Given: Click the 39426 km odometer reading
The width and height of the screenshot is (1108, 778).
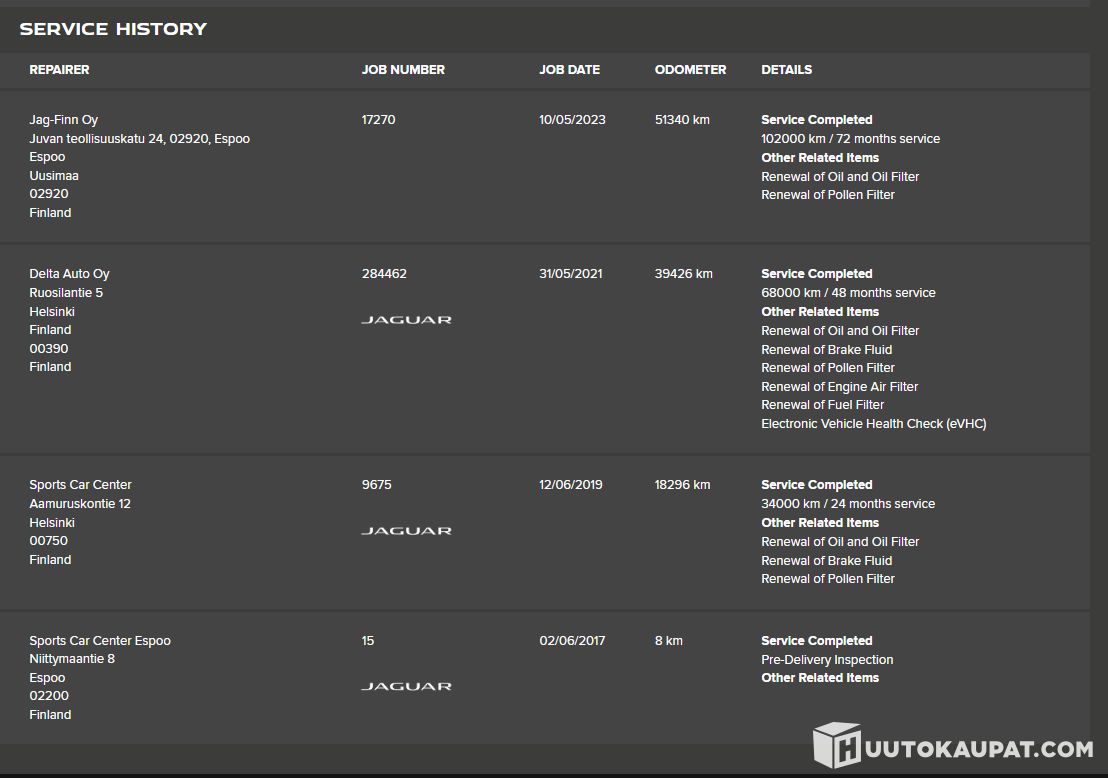Looking at the screenshot, I should coord(683,274).
